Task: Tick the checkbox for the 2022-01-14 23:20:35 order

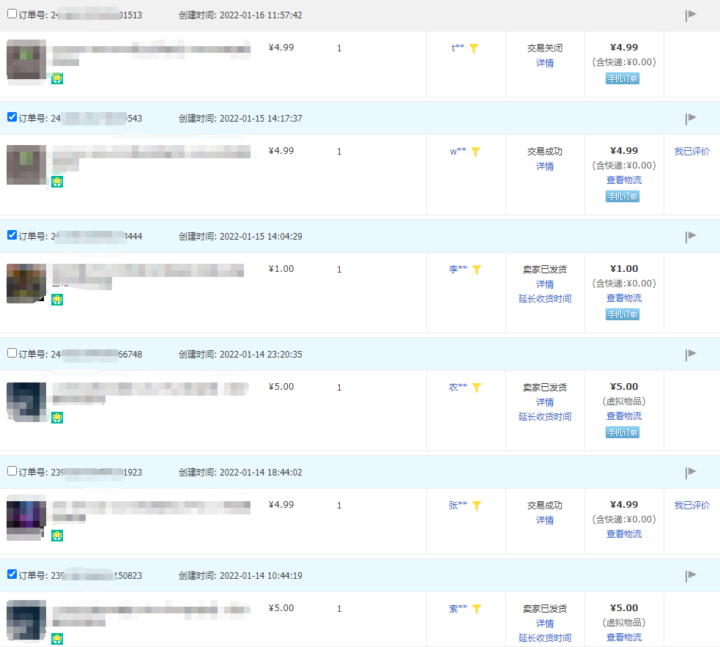Action: point(12,354)
